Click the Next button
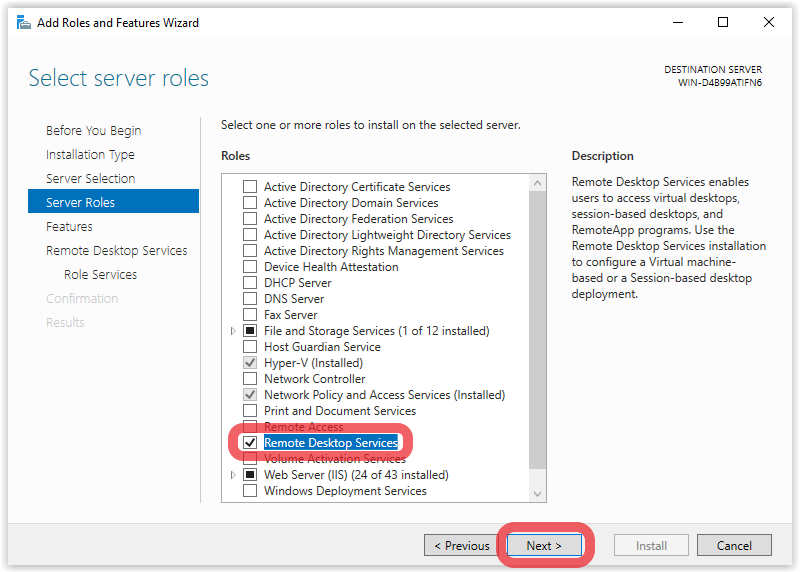This screenshot has width=800, height=572. pyautogui.click(x=544, y=545)
